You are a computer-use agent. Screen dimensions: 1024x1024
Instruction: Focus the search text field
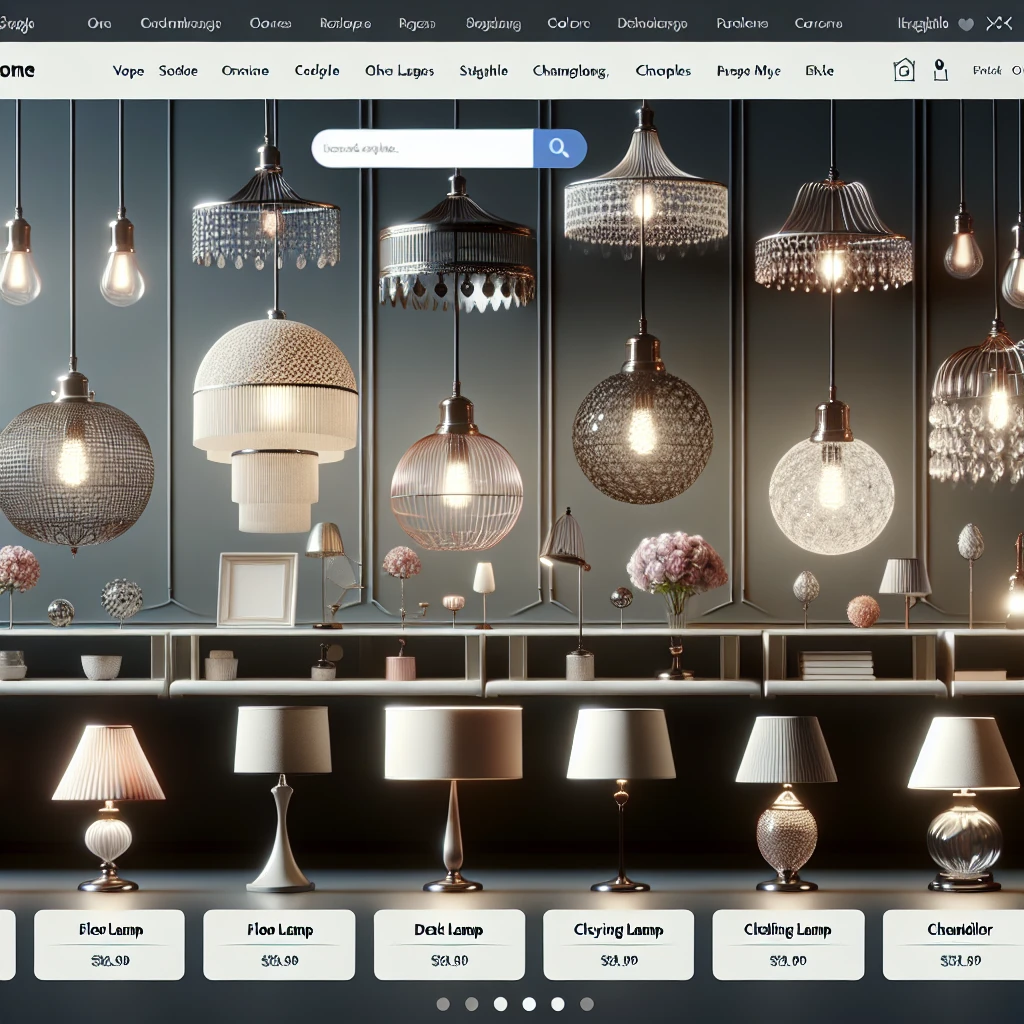click(x=422, y=149)
